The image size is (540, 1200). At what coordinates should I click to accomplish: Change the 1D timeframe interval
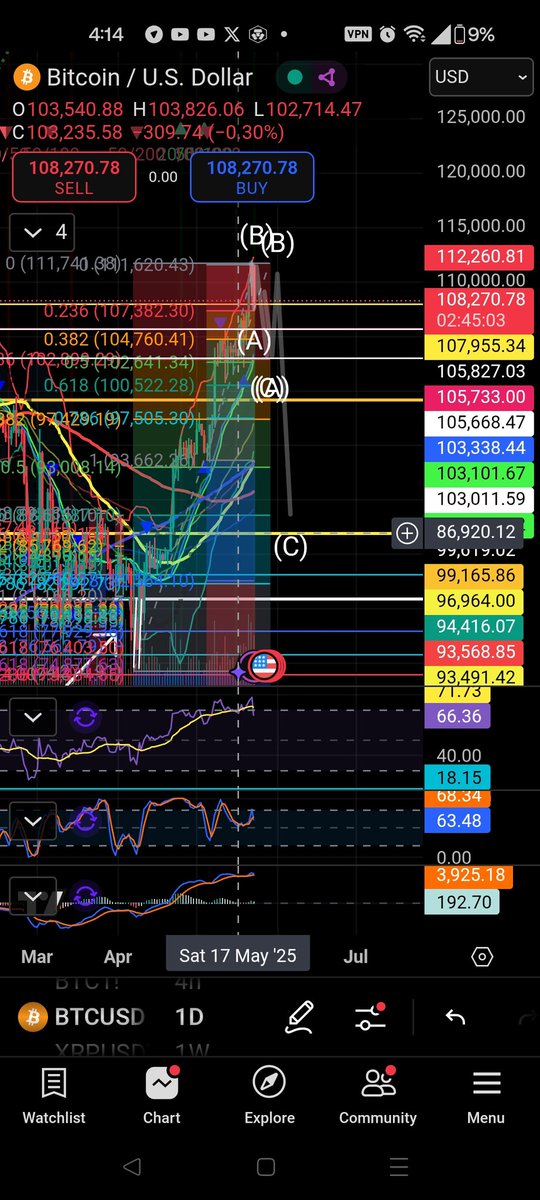[x=189, y=1017]
